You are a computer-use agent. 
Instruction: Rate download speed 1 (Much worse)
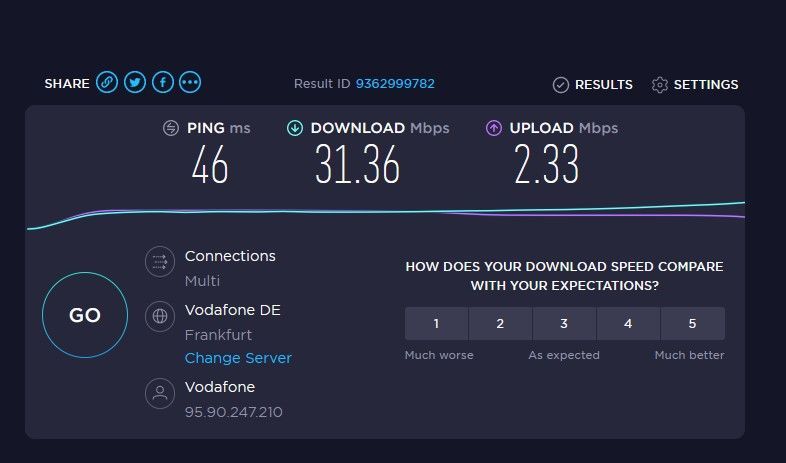[436, 324]
